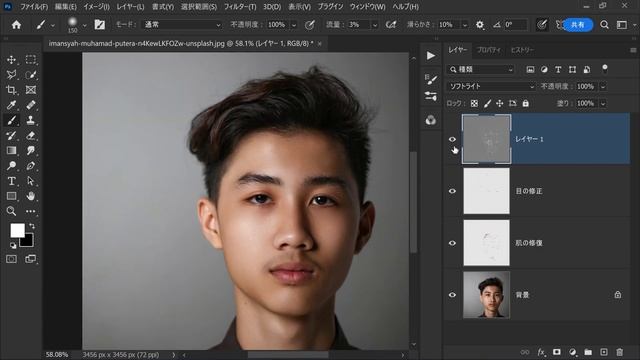
Task: Select the Dodge tool
Action: tap(11, 166)
